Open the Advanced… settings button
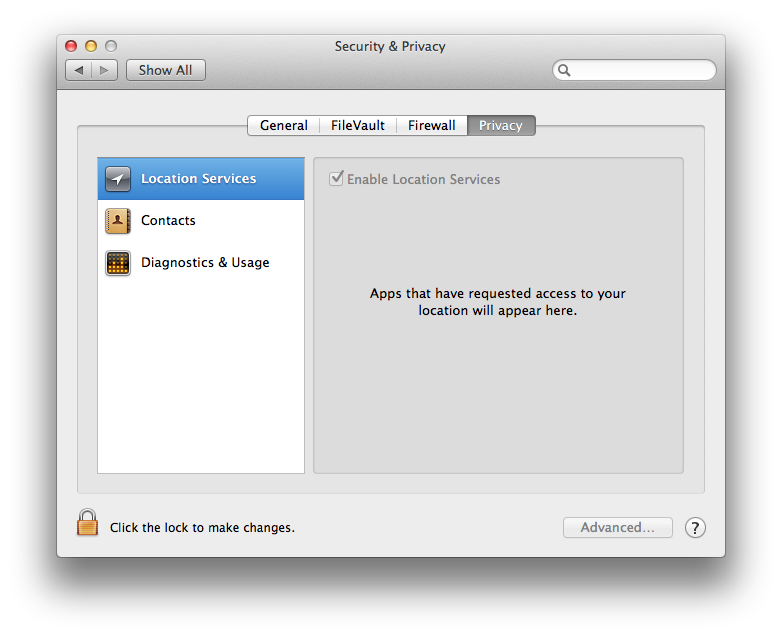This screenshot has width=782, height=636. [x=617, y=527]
